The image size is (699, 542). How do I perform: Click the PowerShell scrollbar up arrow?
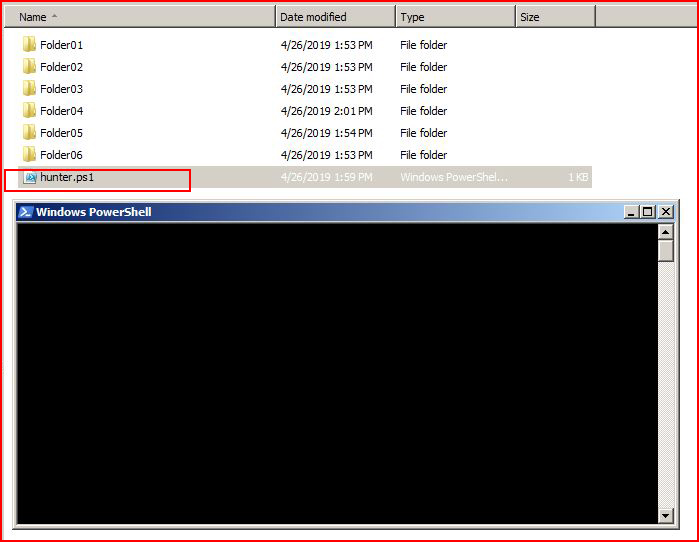coord(666,232)
